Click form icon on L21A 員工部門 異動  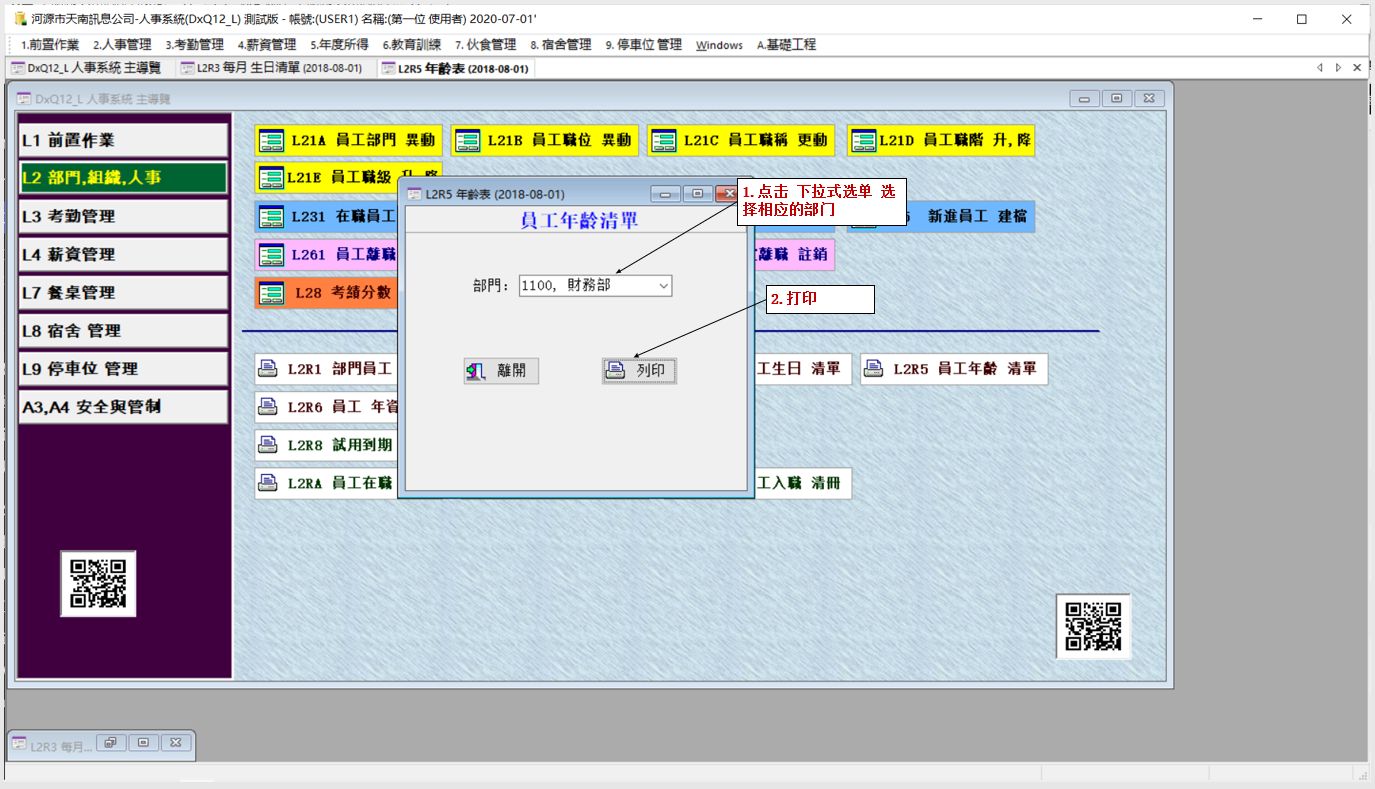[271, 141]
